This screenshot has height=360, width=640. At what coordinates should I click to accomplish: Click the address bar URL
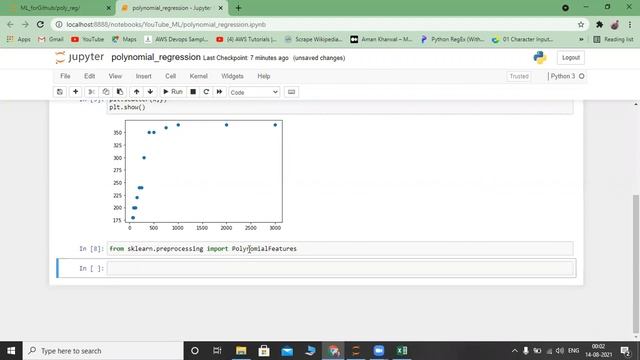click(166, 24)
